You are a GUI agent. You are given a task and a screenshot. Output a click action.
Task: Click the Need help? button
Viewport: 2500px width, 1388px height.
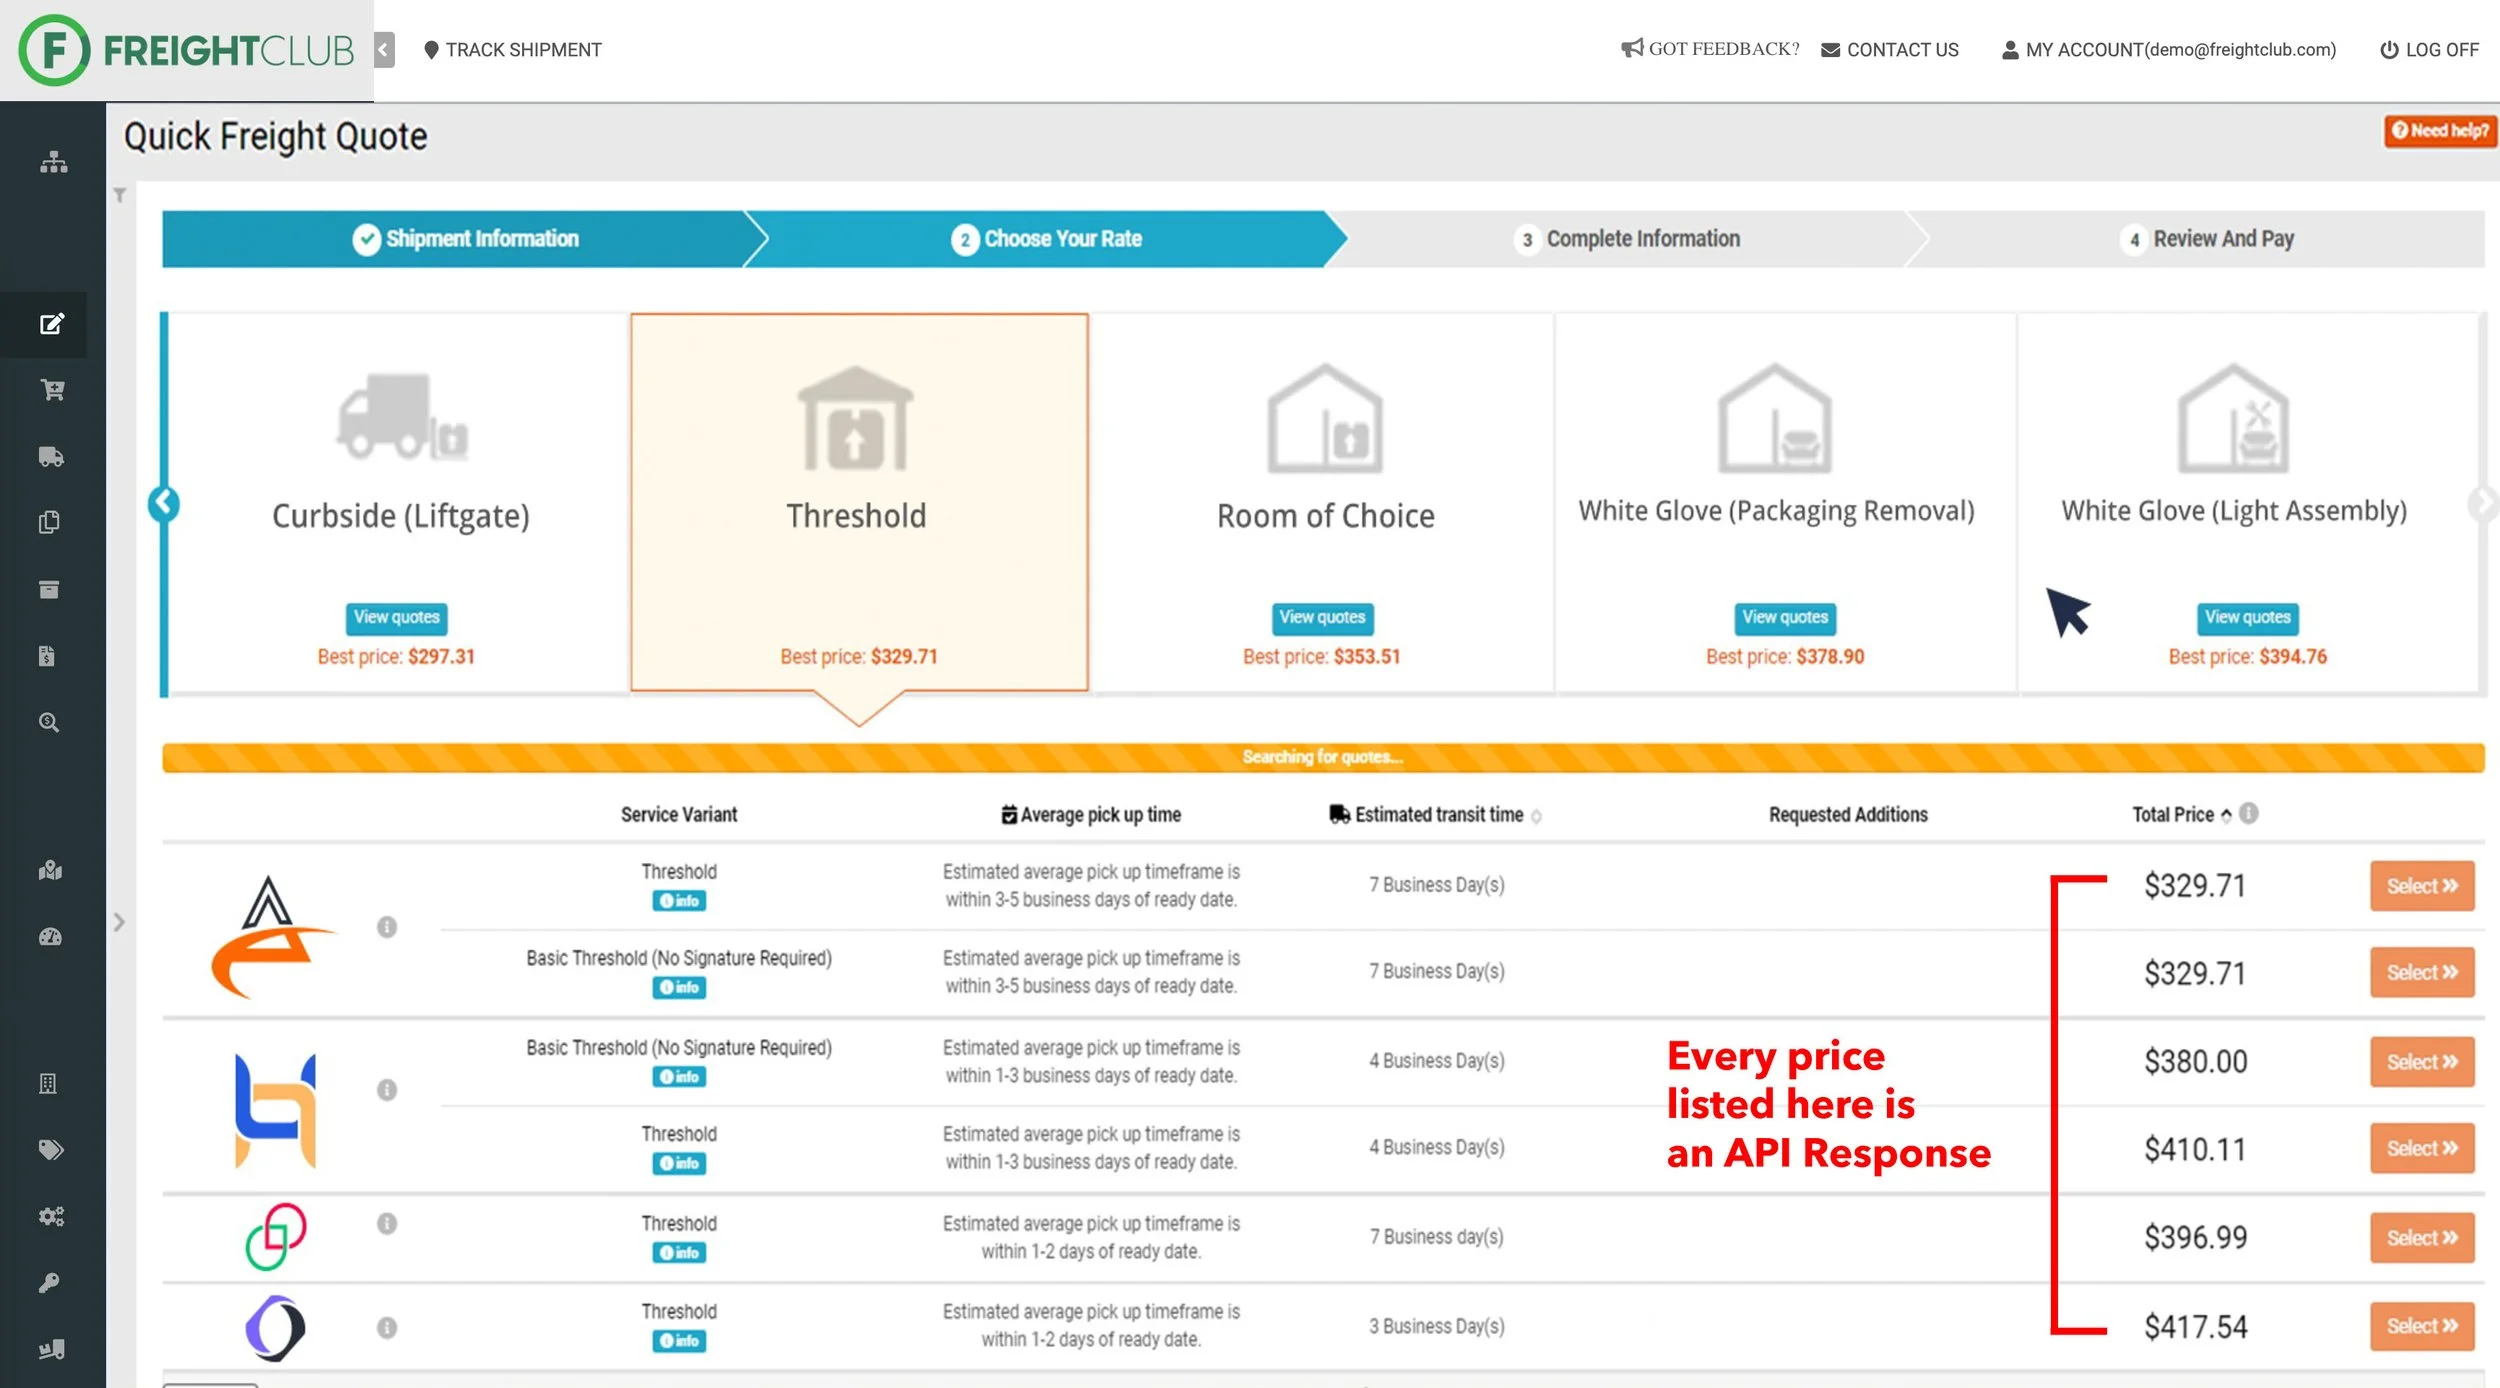pos(2439,131)
